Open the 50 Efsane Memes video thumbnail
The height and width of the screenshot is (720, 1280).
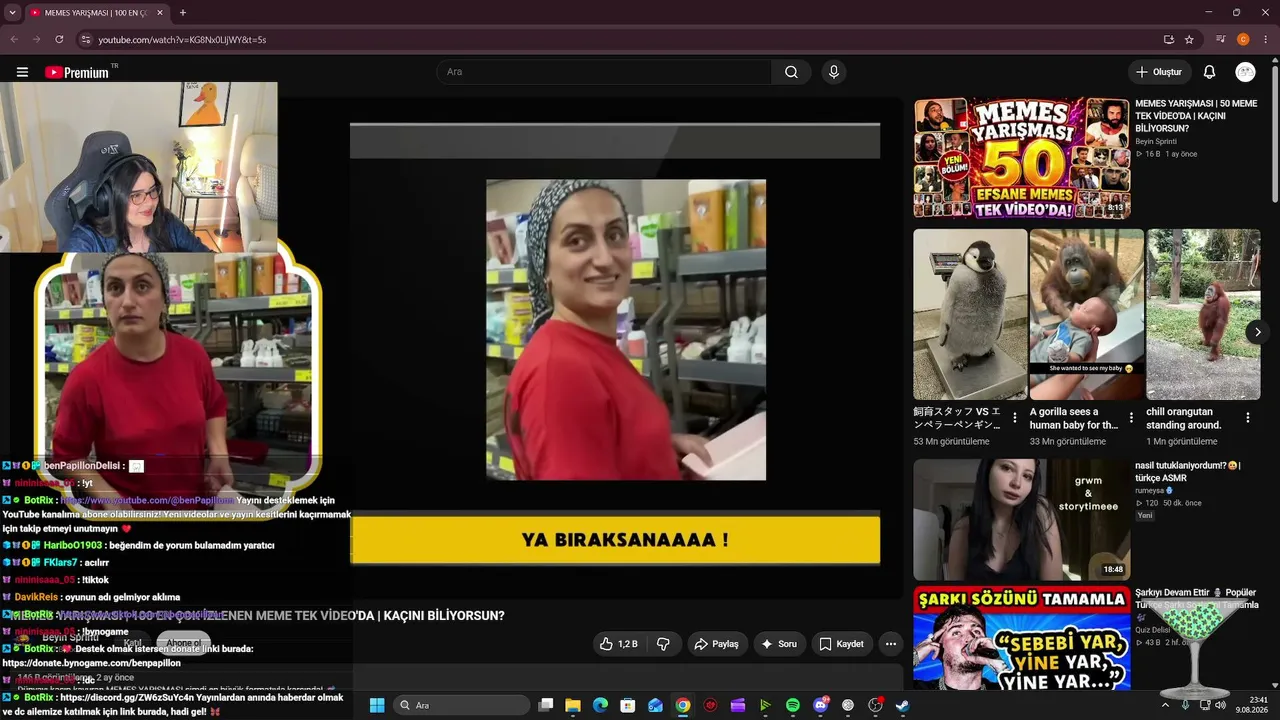pyautogui.click(x=1021, y=158)
